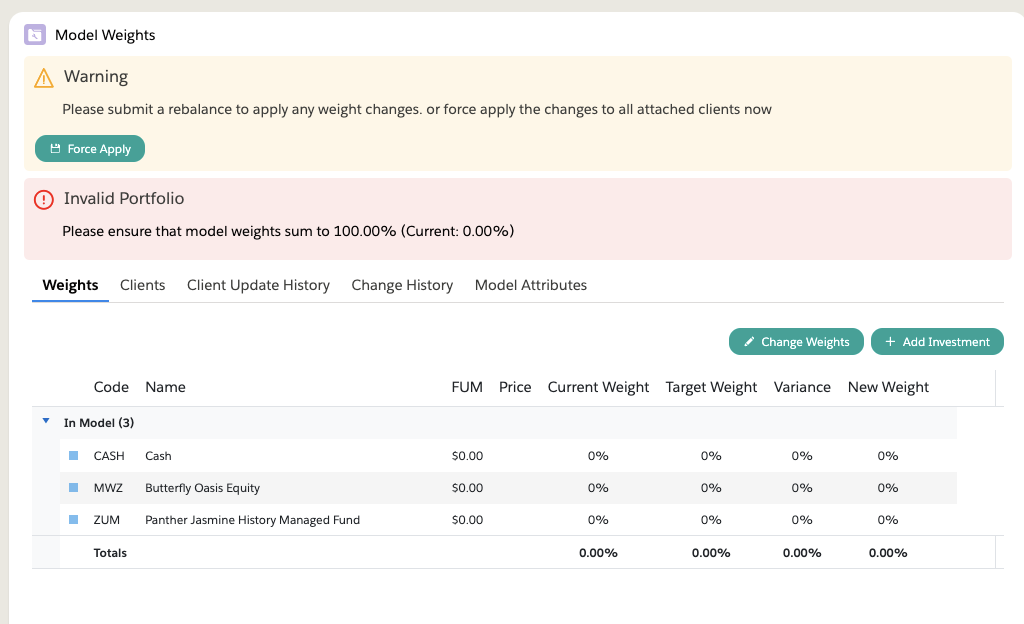Click the yellow warning triangle icon

click(x=43, y=77)
